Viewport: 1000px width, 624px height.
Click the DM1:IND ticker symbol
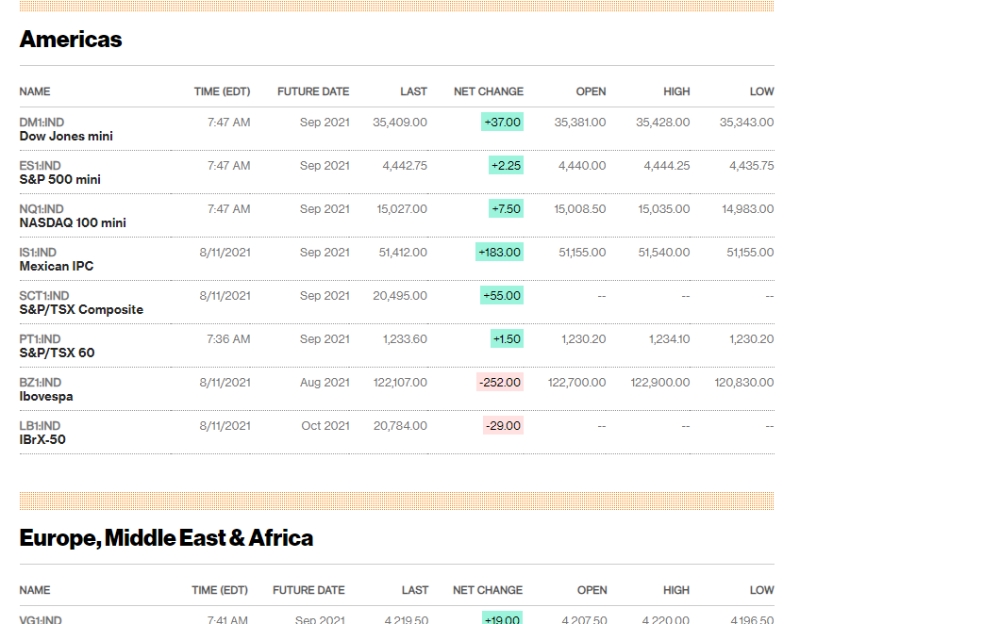point(41,123)
